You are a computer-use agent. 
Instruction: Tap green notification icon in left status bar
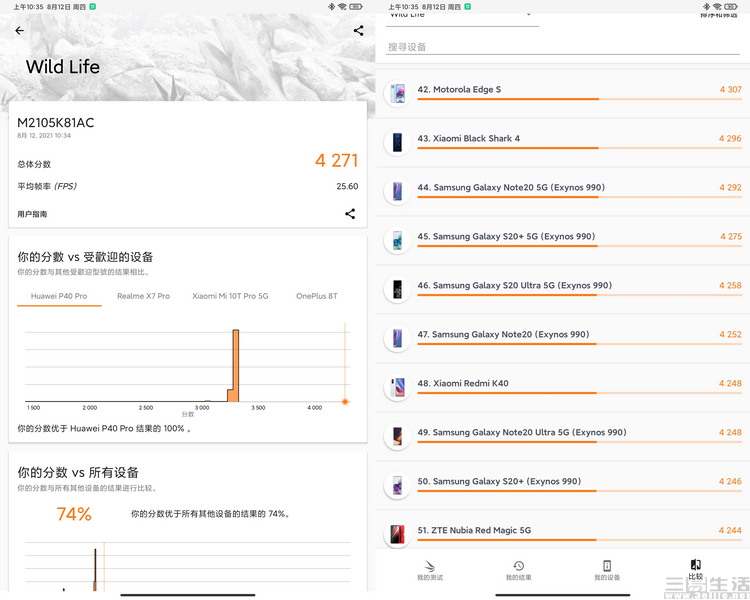click(92, 7)
